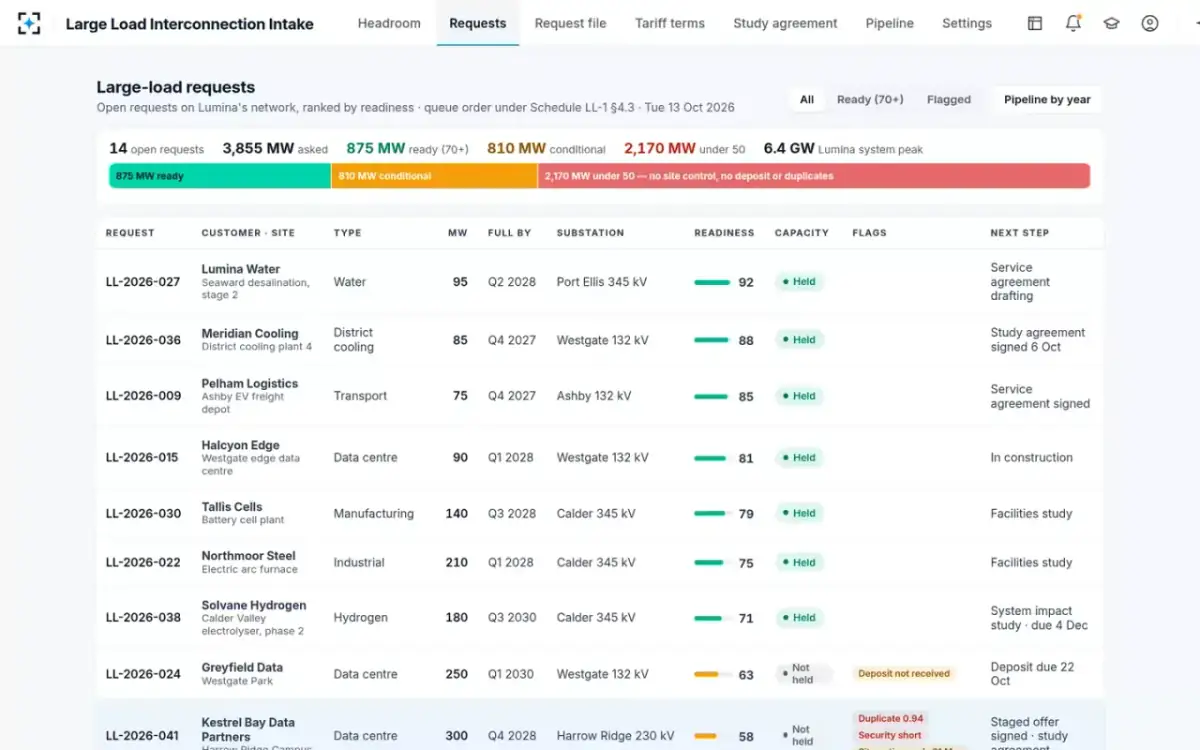
Task: Open the Settings tab
Action: click(x=967, y=23)
